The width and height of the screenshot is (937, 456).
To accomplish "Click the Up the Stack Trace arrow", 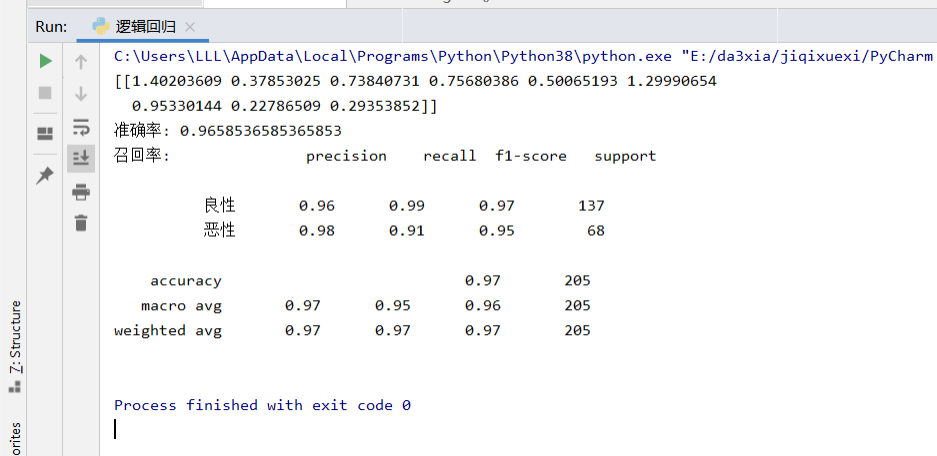I will (81, 62).
